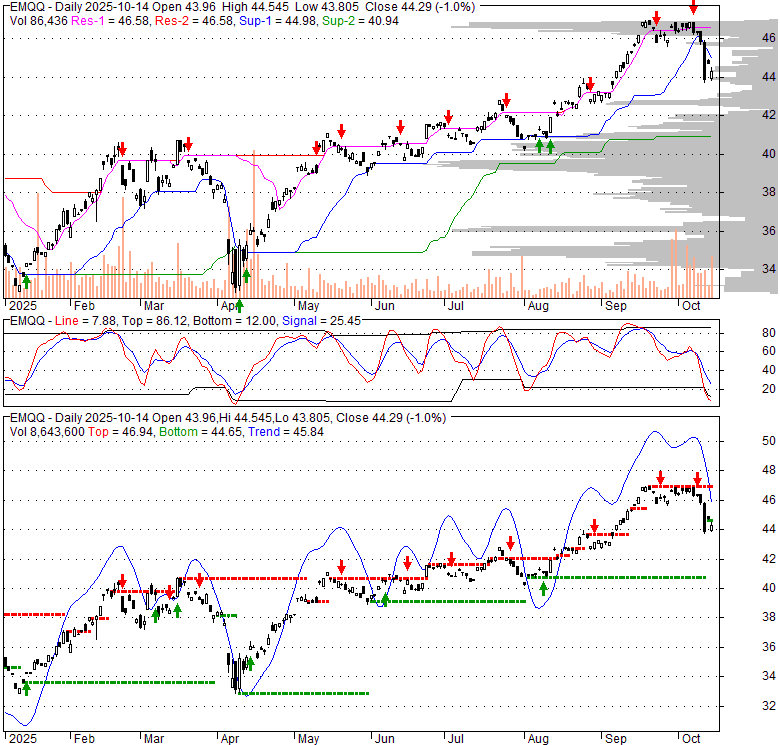
Task: Click the 46 label on top chart price axis
Action: pos(769,38)
